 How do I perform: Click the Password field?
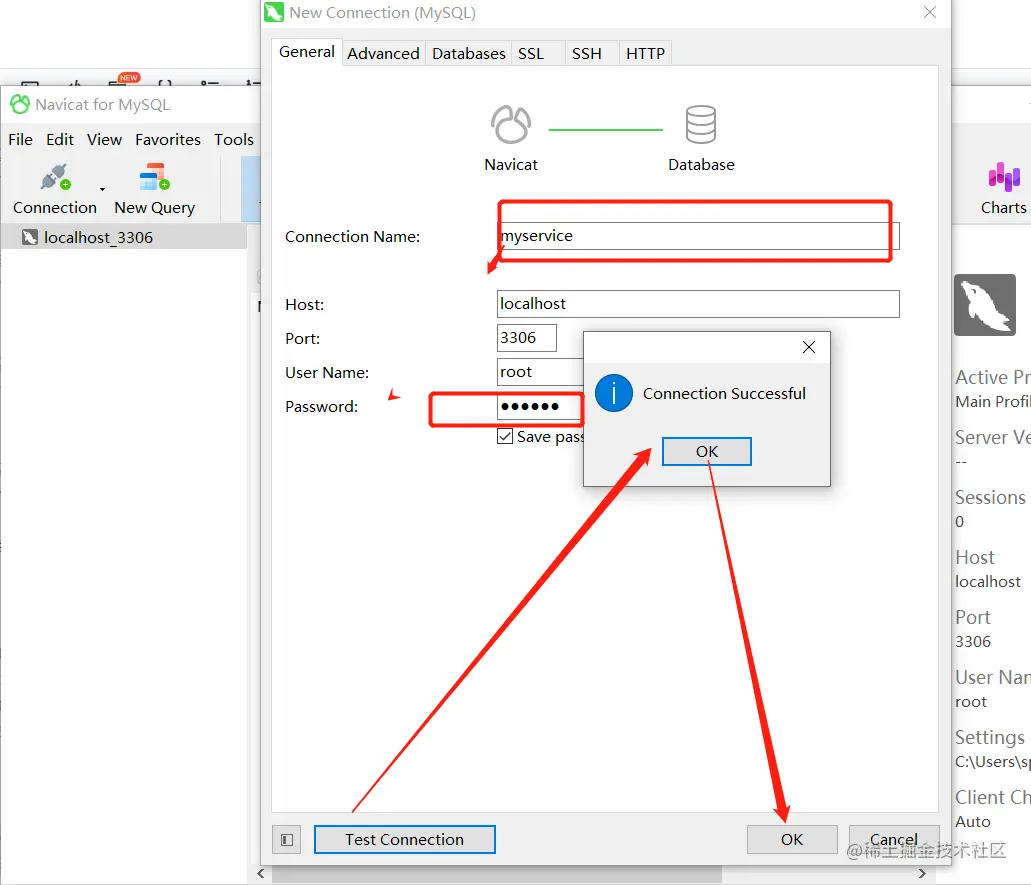tap(540, 406)
